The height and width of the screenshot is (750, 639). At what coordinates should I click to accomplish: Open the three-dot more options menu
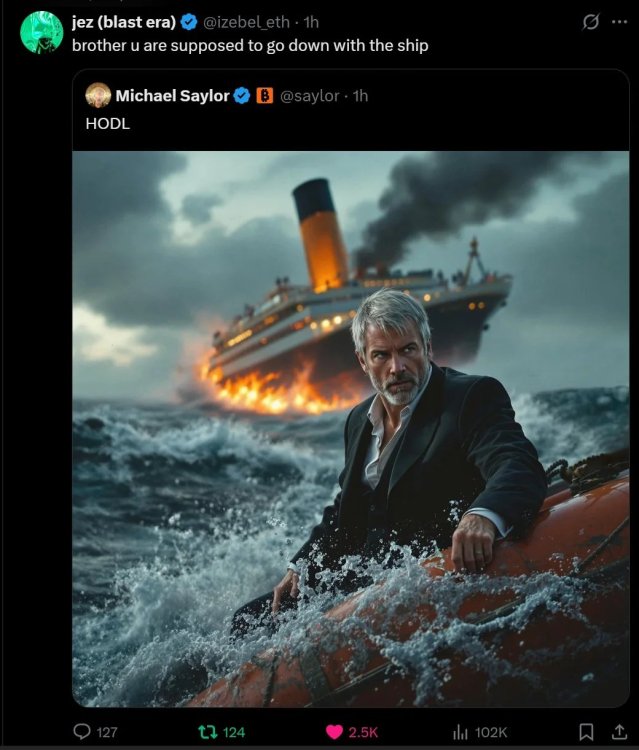click(x=619, y=22)
